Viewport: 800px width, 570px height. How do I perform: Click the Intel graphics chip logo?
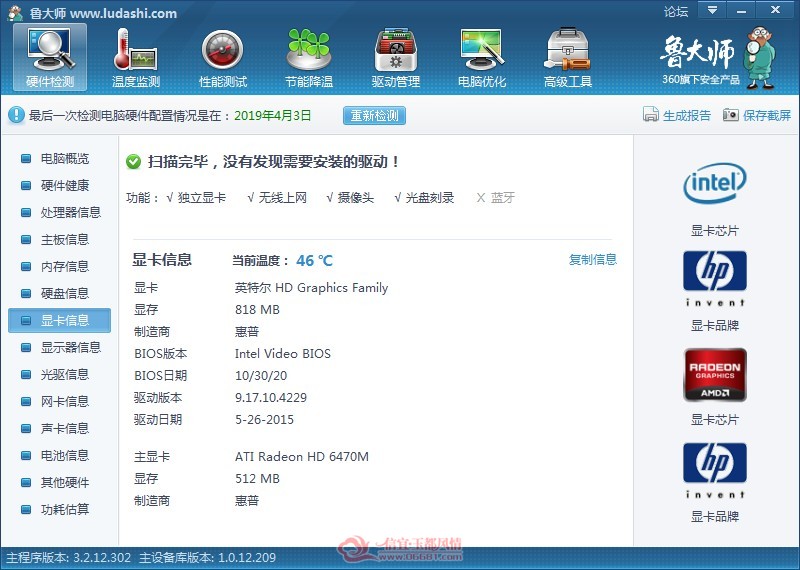[715, 183]
